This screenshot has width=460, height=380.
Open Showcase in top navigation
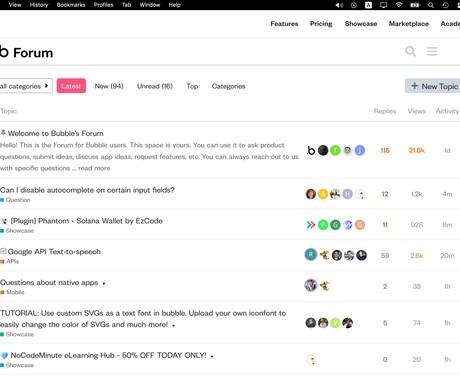[x=361, y=24]
